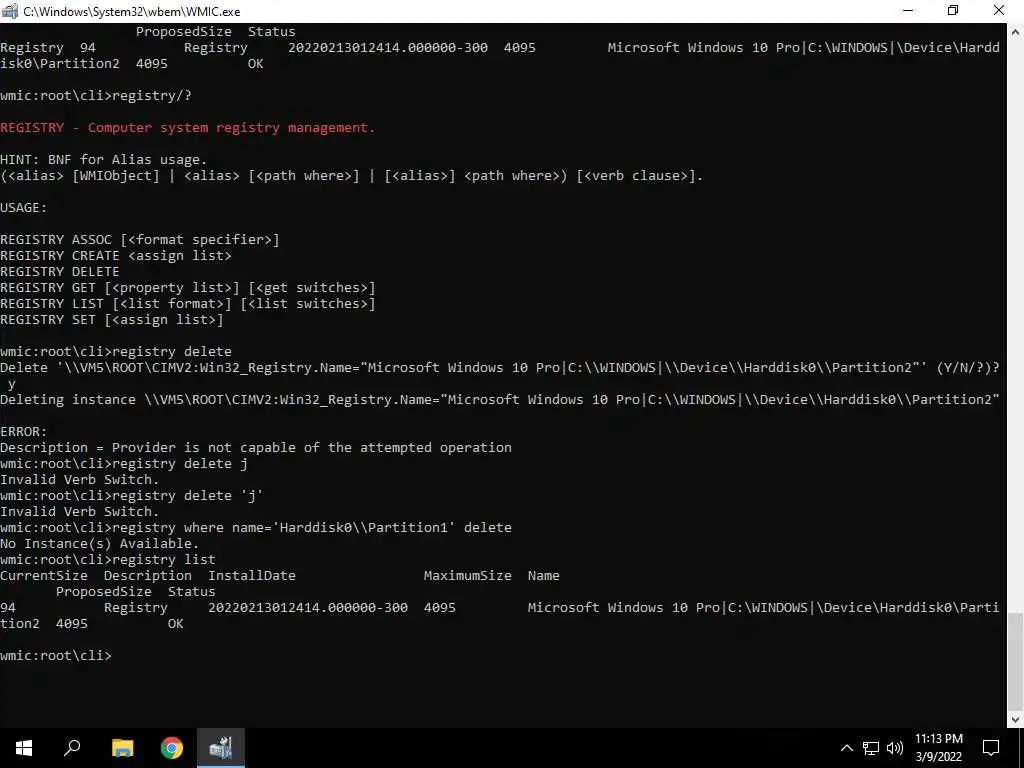Click 'REGISTRY CREATE <assign list>' line
Viewport: 1024px width, 768px height.
(x=116, y=255)
